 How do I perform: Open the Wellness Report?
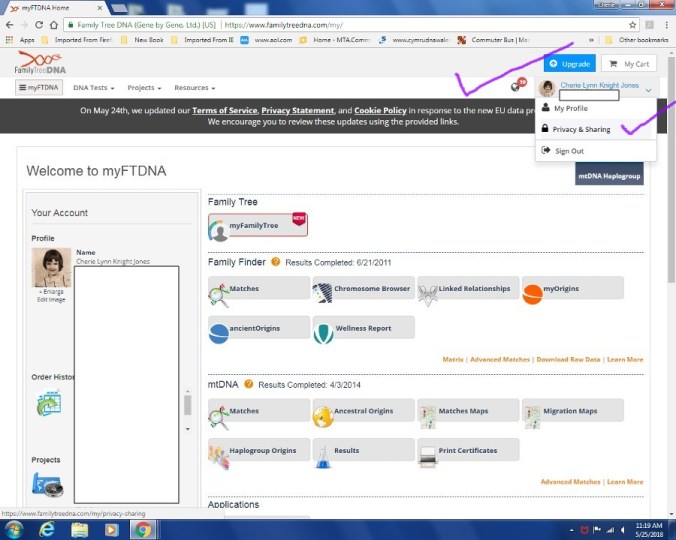(x=363, y=328)
